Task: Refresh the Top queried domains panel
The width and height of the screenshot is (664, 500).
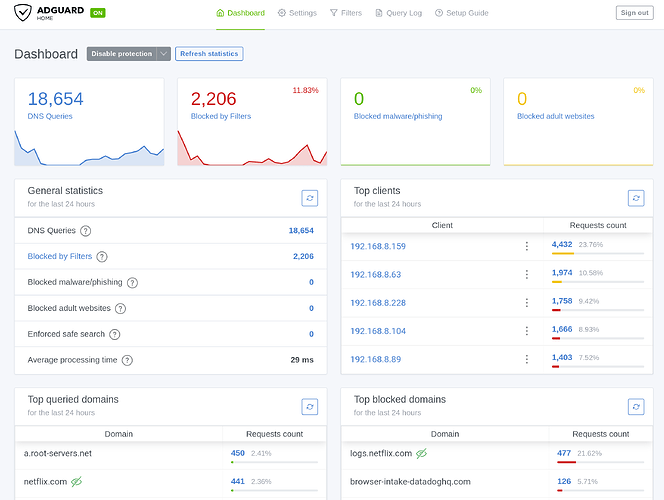Action: click(x=310, y=407)
